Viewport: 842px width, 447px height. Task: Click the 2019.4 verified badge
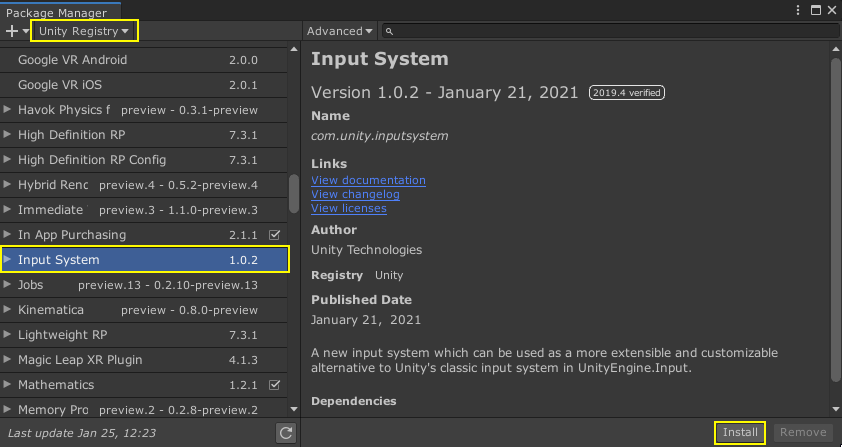(x=627, y=92)
